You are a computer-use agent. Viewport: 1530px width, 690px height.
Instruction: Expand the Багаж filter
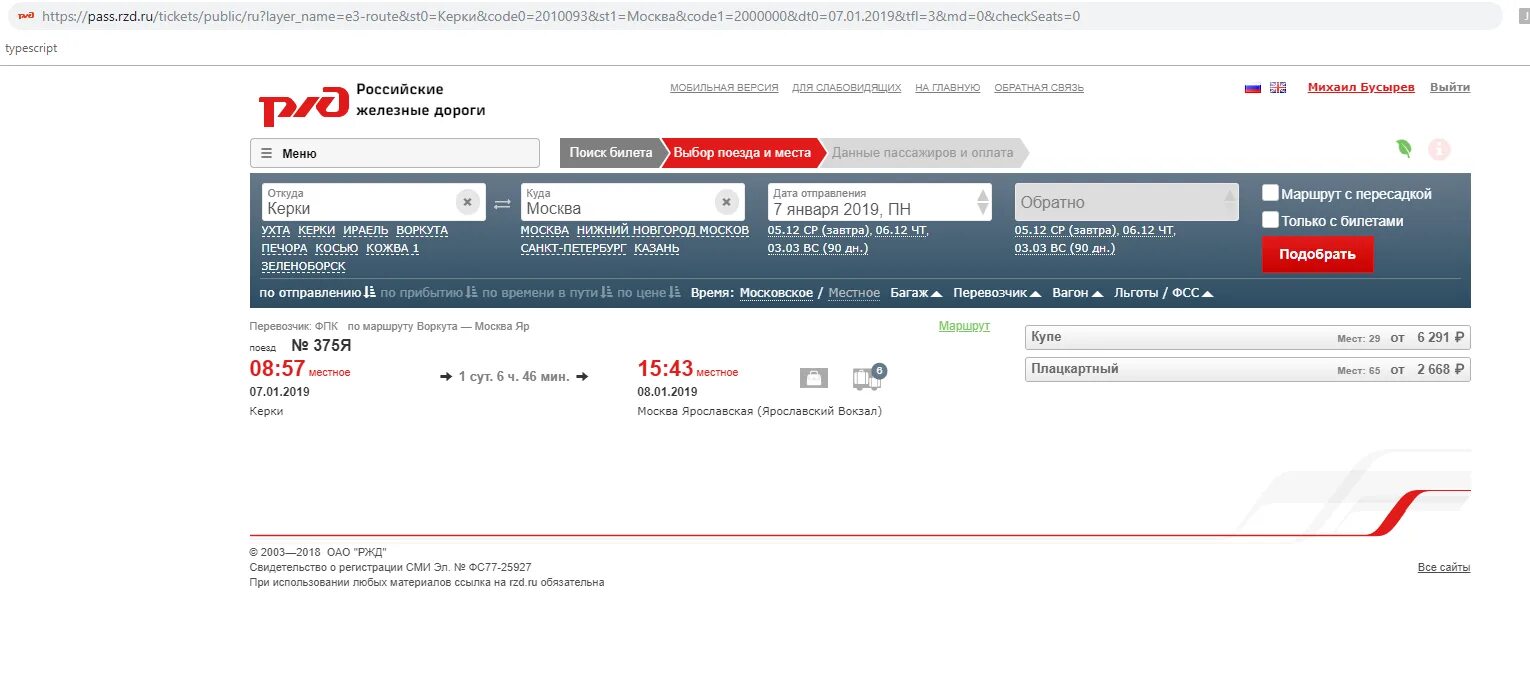916,293
